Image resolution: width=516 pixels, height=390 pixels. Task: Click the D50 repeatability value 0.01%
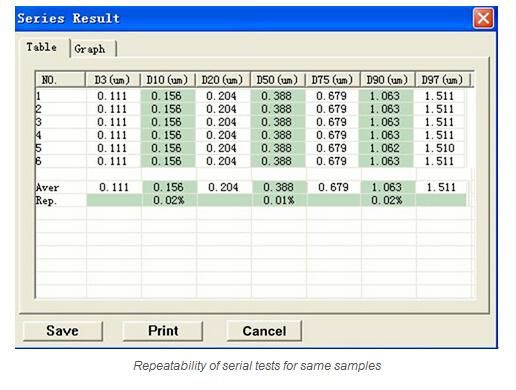[x=279, y=200]
